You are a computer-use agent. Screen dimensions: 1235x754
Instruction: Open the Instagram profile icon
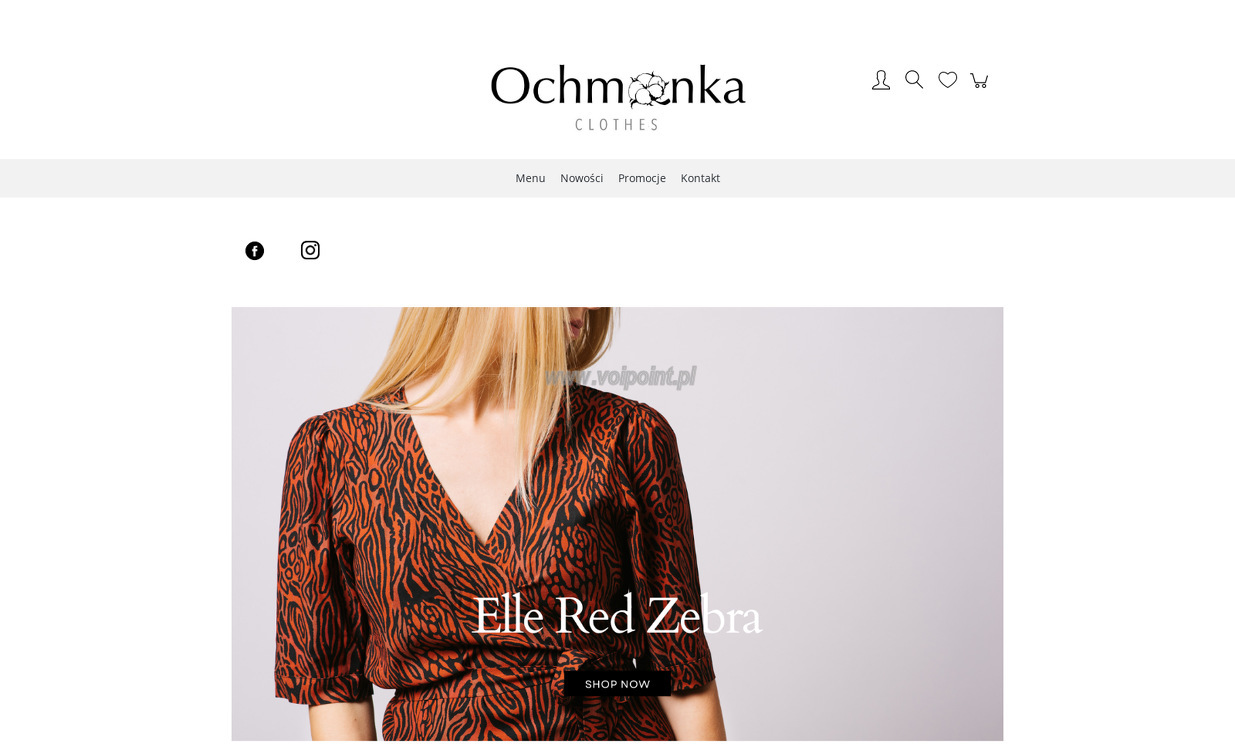(x=310, y=250)
